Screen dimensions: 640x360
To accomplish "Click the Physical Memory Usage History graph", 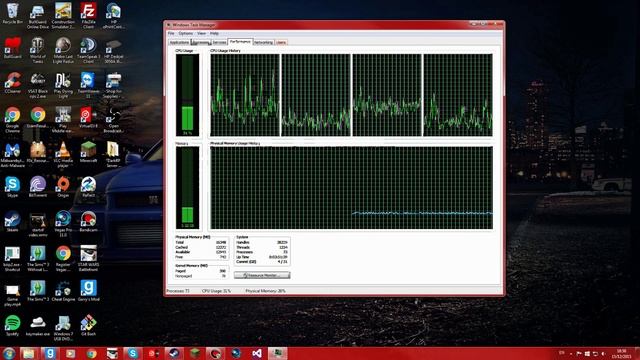I will (x=351, y=188).
